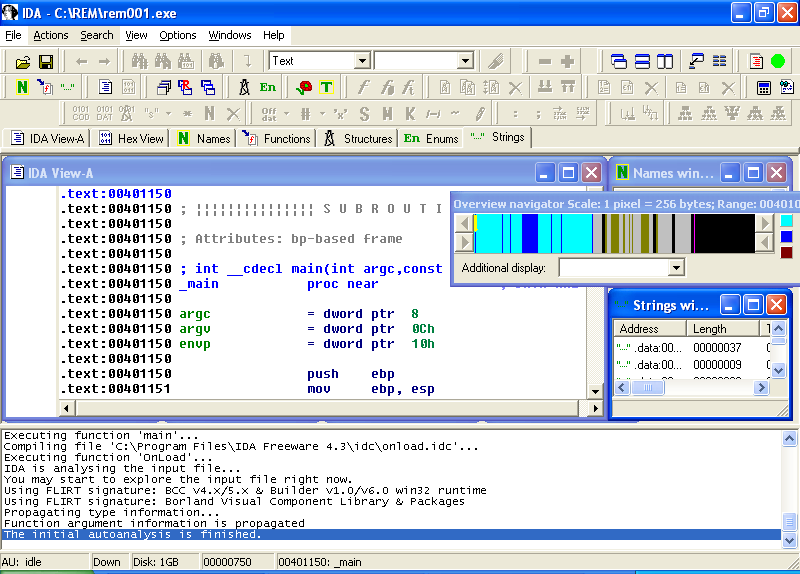Select string row with length 00000037

pos(692,347)
